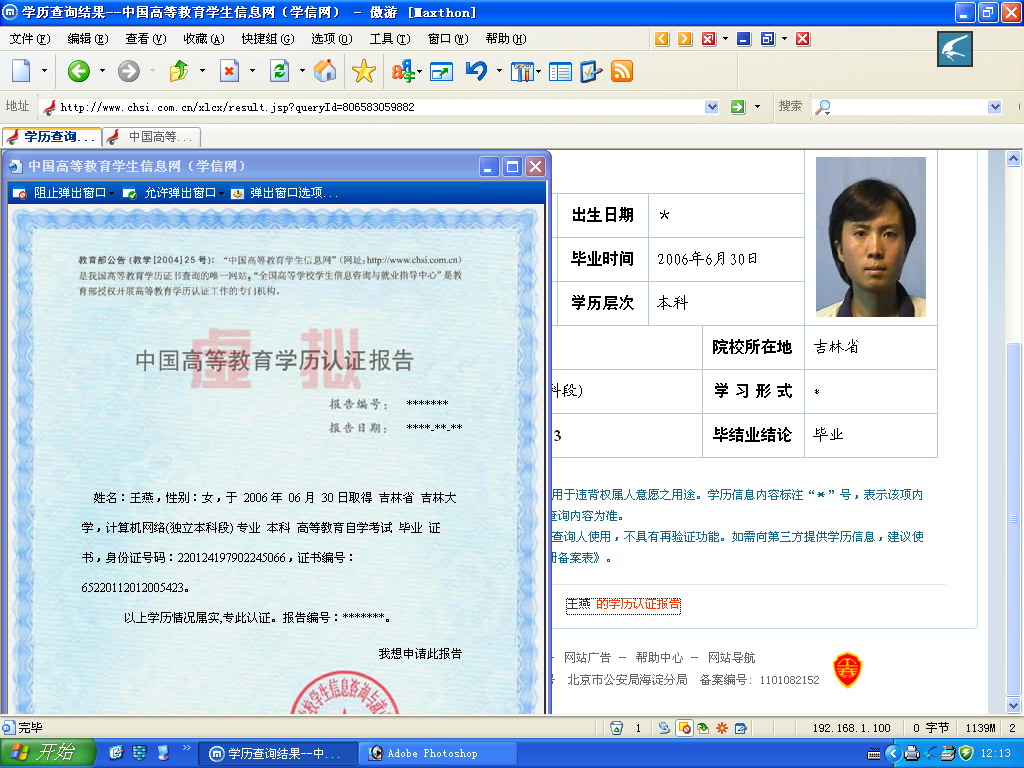Click the student portrait photo
The height and width of the screenshot is (768, 1024).
tap(871, 236)
